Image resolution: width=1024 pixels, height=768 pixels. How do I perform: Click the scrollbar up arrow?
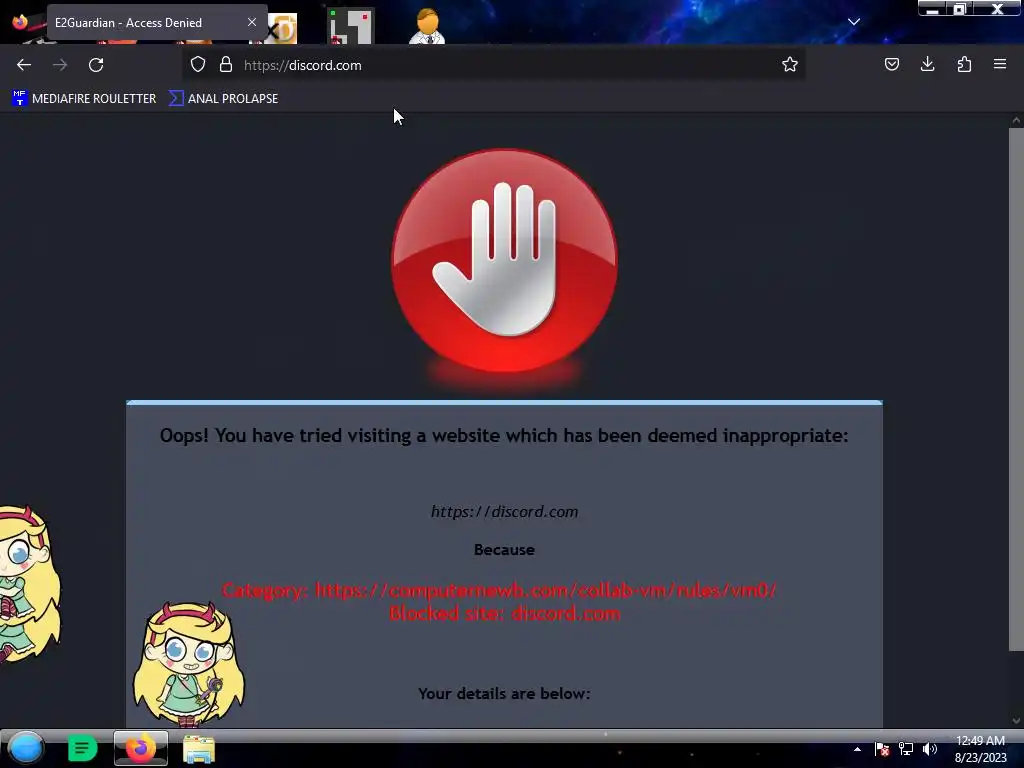(1016, 120)
